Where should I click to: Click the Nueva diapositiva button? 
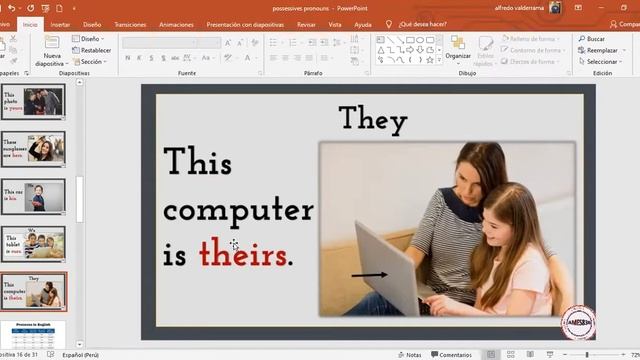coord(51,51)
